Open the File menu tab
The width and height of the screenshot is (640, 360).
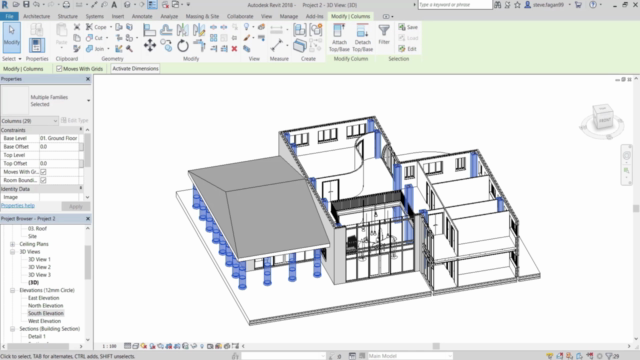pyautogui.click(x=9, y=16)
